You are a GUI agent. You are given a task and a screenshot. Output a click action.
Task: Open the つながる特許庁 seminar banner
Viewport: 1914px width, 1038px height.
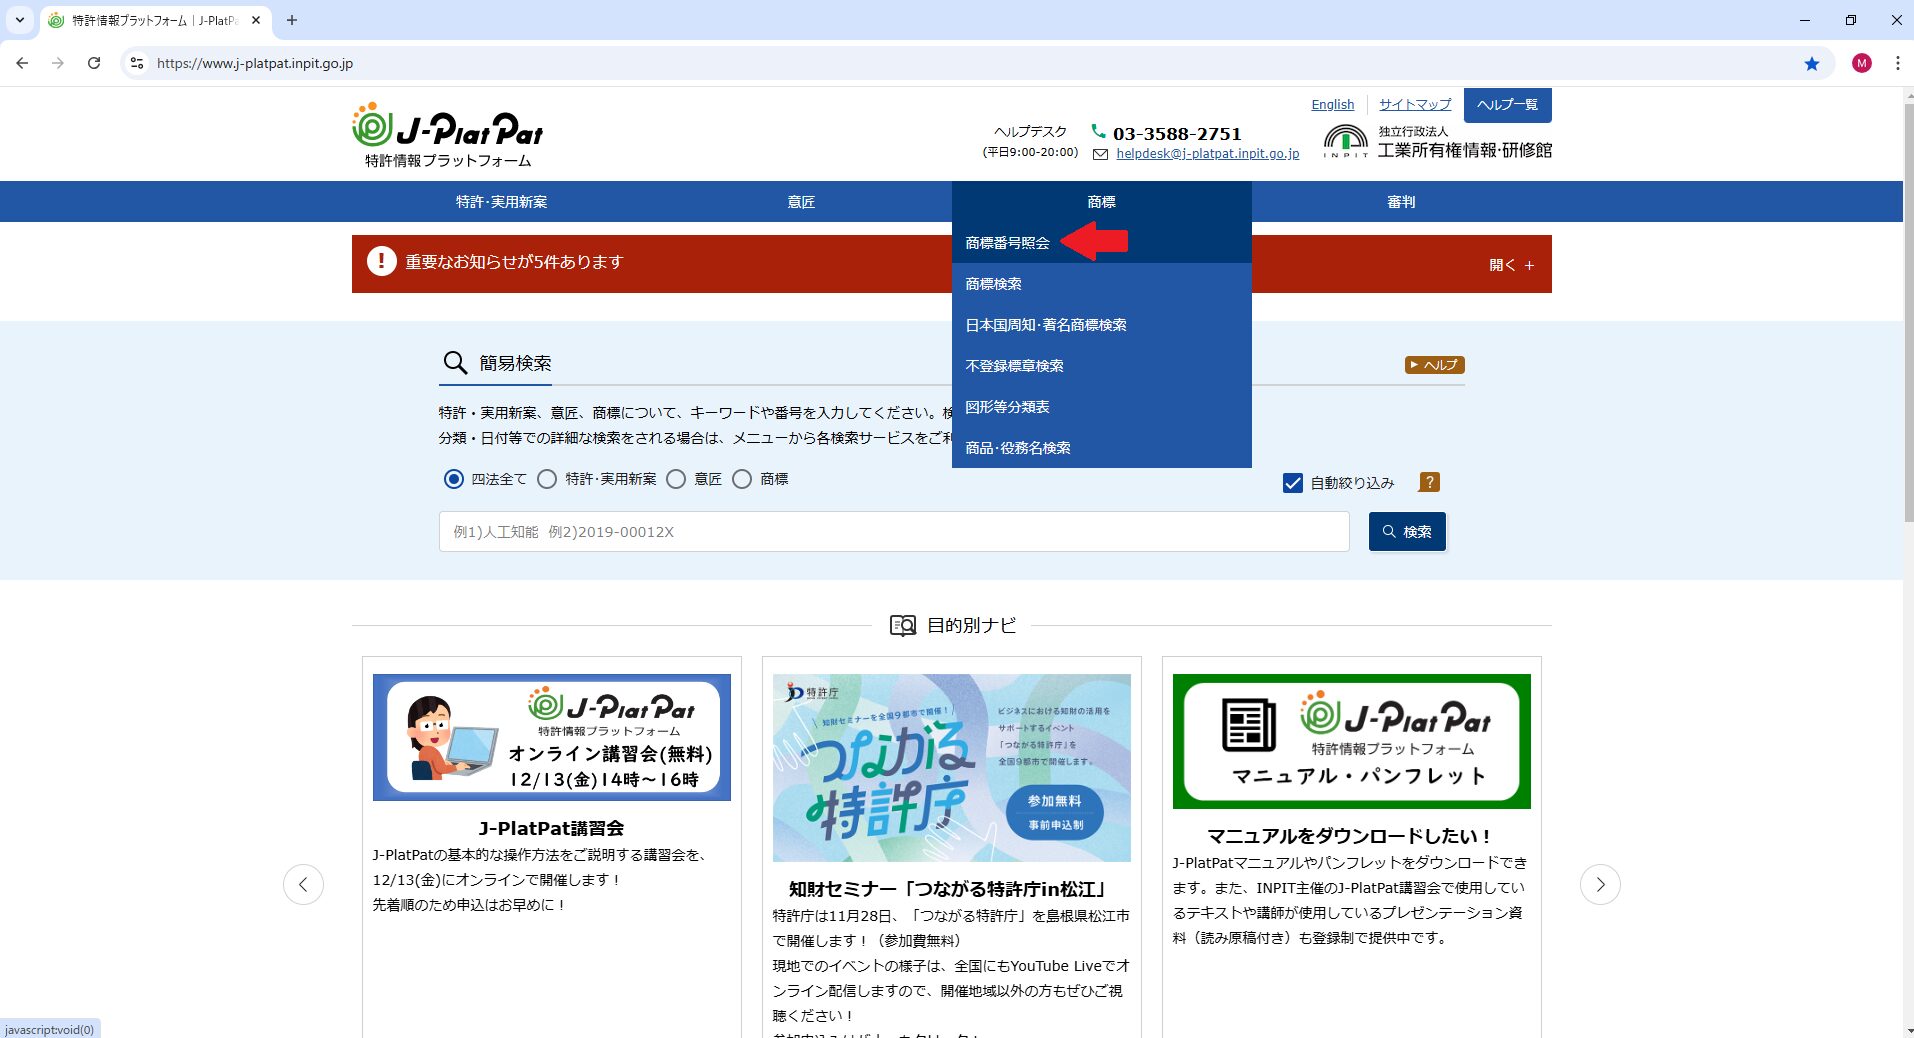[952, 768]
